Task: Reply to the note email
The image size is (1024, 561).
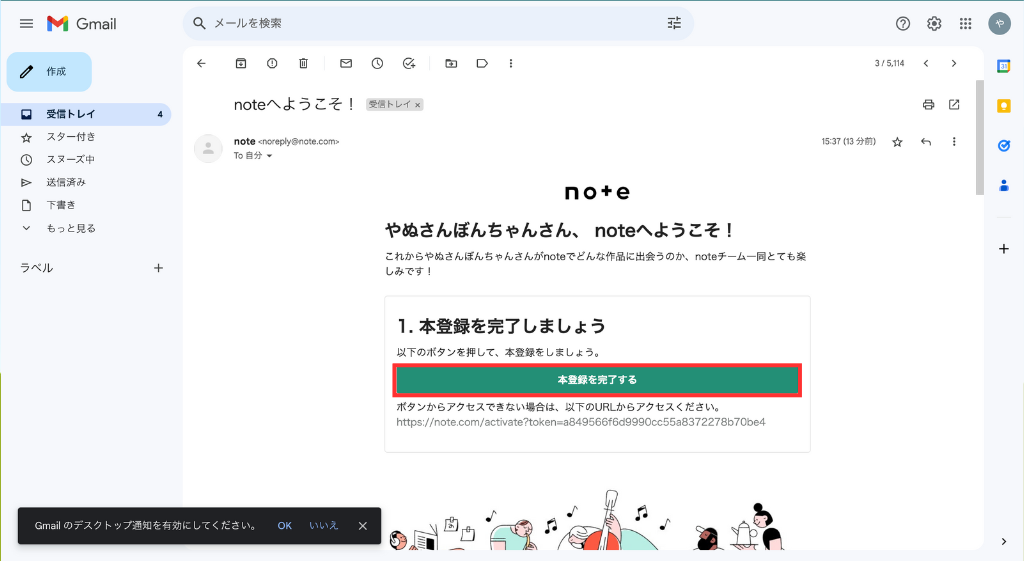Action: point(925,142)
